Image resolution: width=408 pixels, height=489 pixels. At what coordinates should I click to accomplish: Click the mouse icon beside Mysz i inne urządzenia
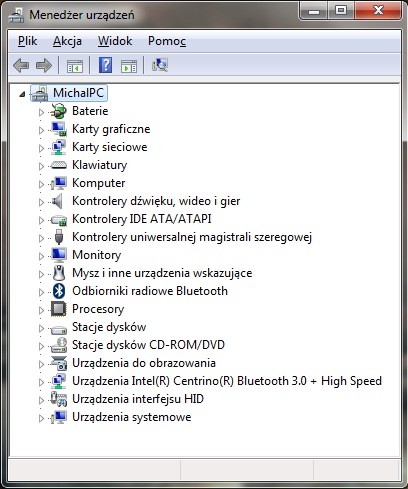pyautogui.click(x=59, y=273)
